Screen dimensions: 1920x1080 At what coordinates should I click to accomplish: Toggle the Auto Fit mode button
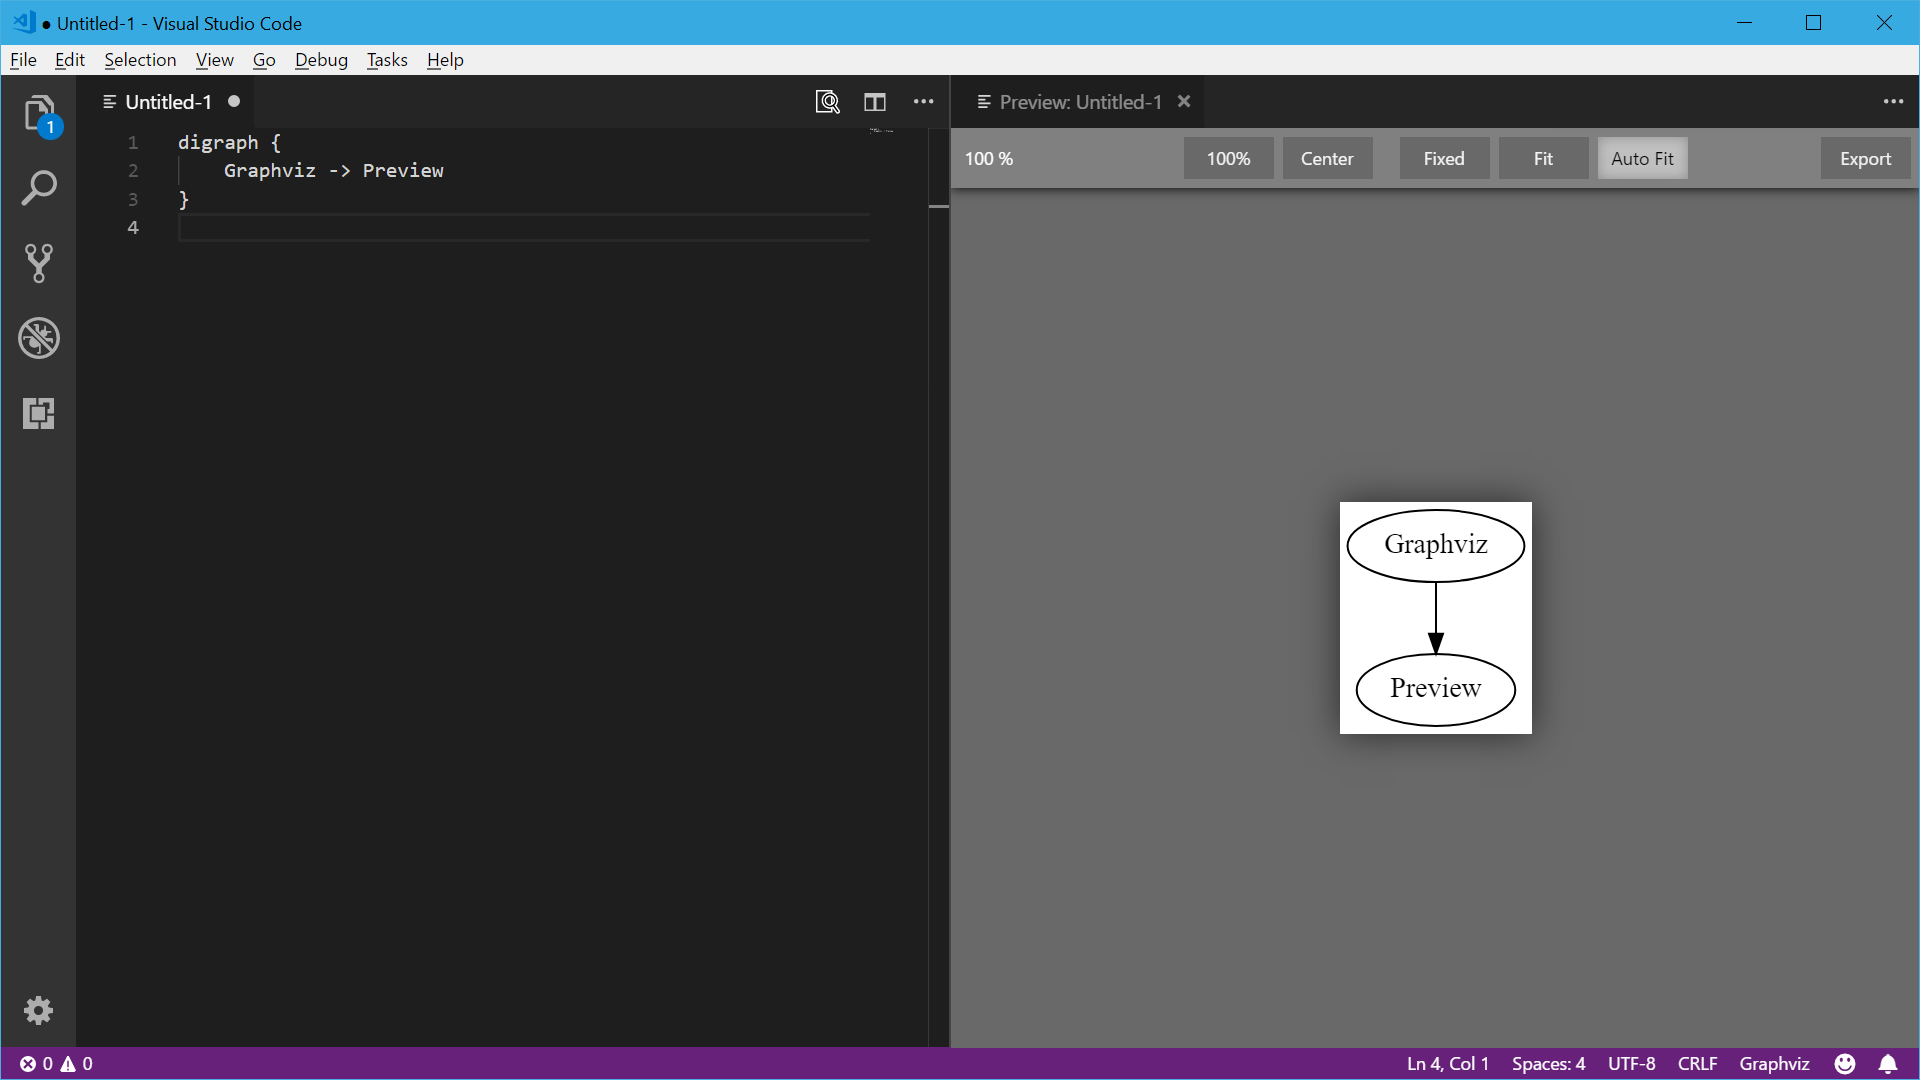(1642, 159)
